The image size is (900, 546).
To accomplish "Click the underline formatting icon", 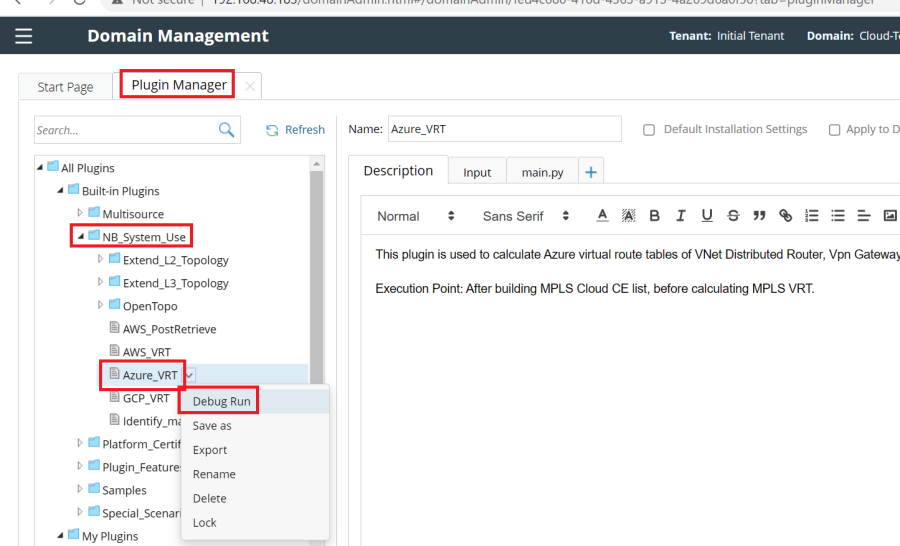I will click(707, 216).
